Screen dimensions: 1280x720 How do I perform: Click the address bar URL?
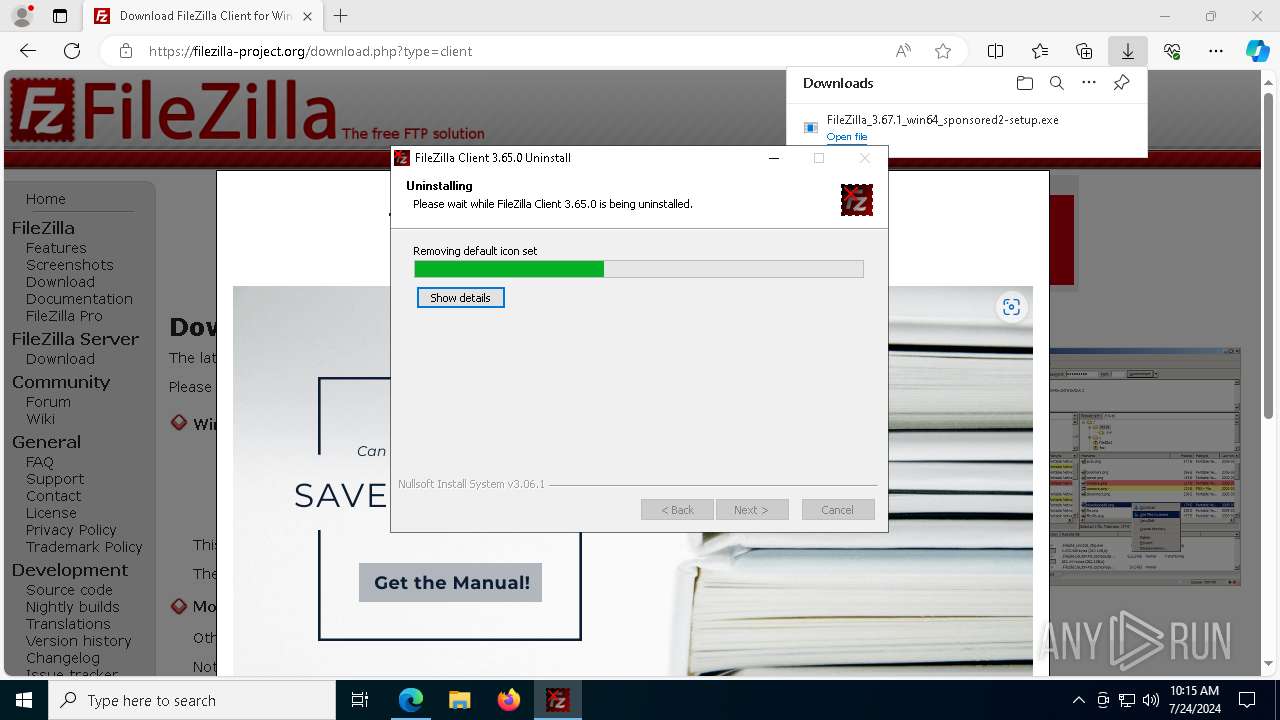(x=310, y=51)
